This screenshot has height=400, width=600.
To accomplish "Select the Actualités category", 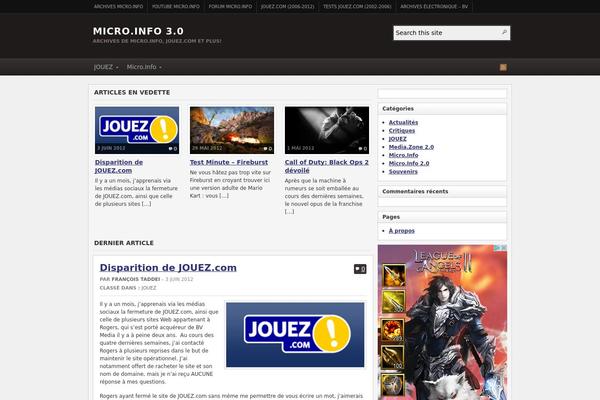I will click(x=403, y=122).
